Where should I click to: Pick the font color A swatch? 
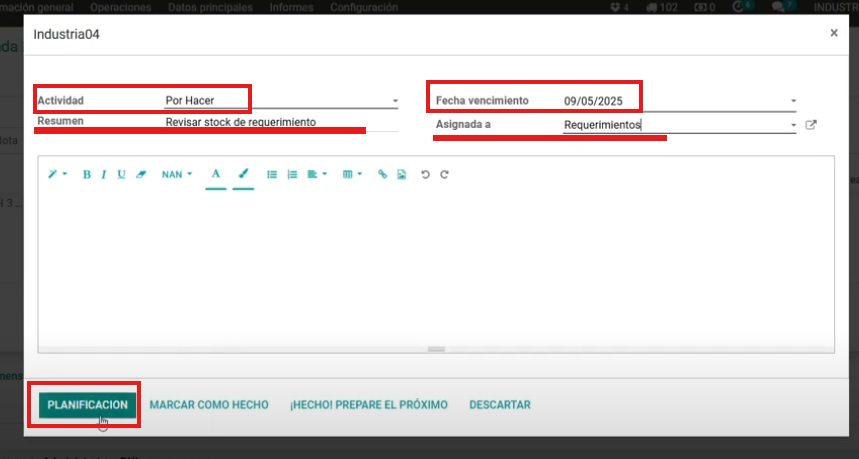pyautogui.click(x=215, y=174)
